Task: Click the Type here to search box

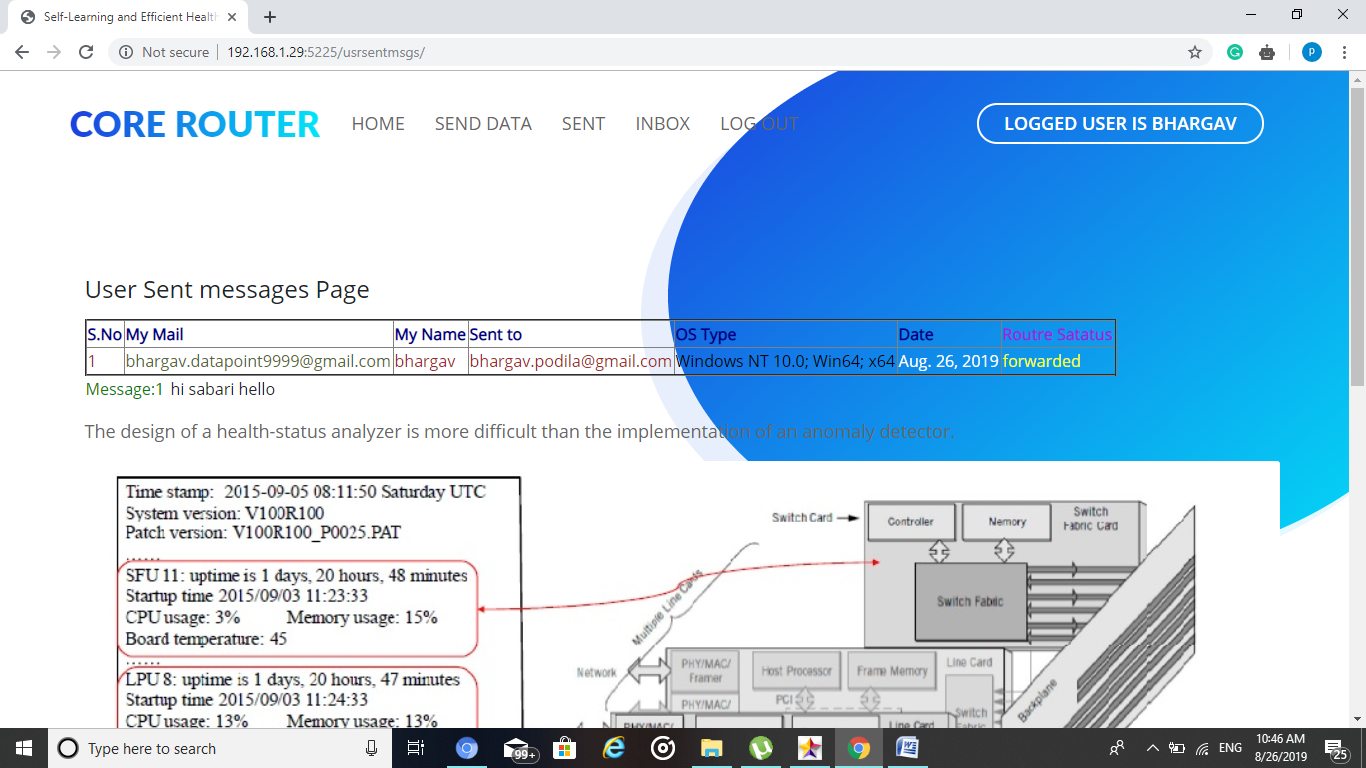Action: [220, 748]
